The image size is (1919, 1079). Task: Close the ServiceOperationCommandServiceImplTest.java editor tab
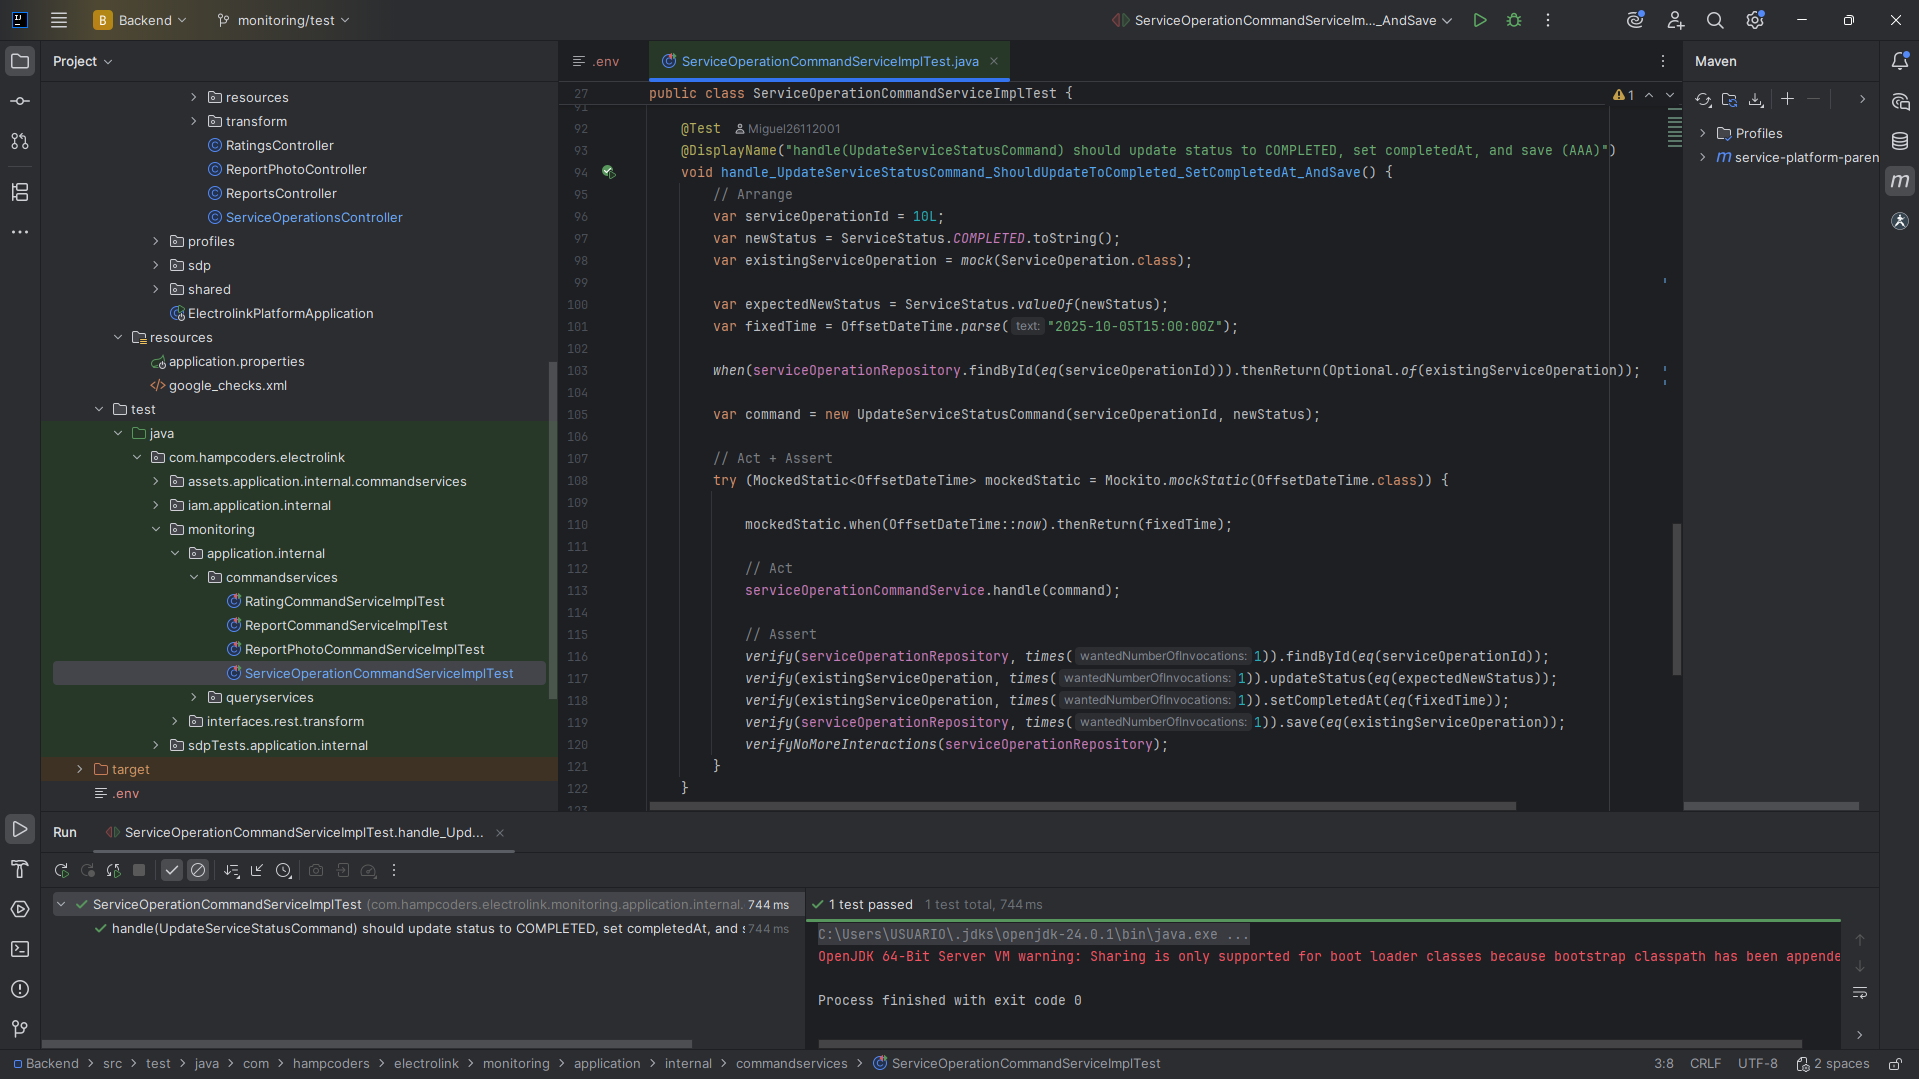[994, 61]
